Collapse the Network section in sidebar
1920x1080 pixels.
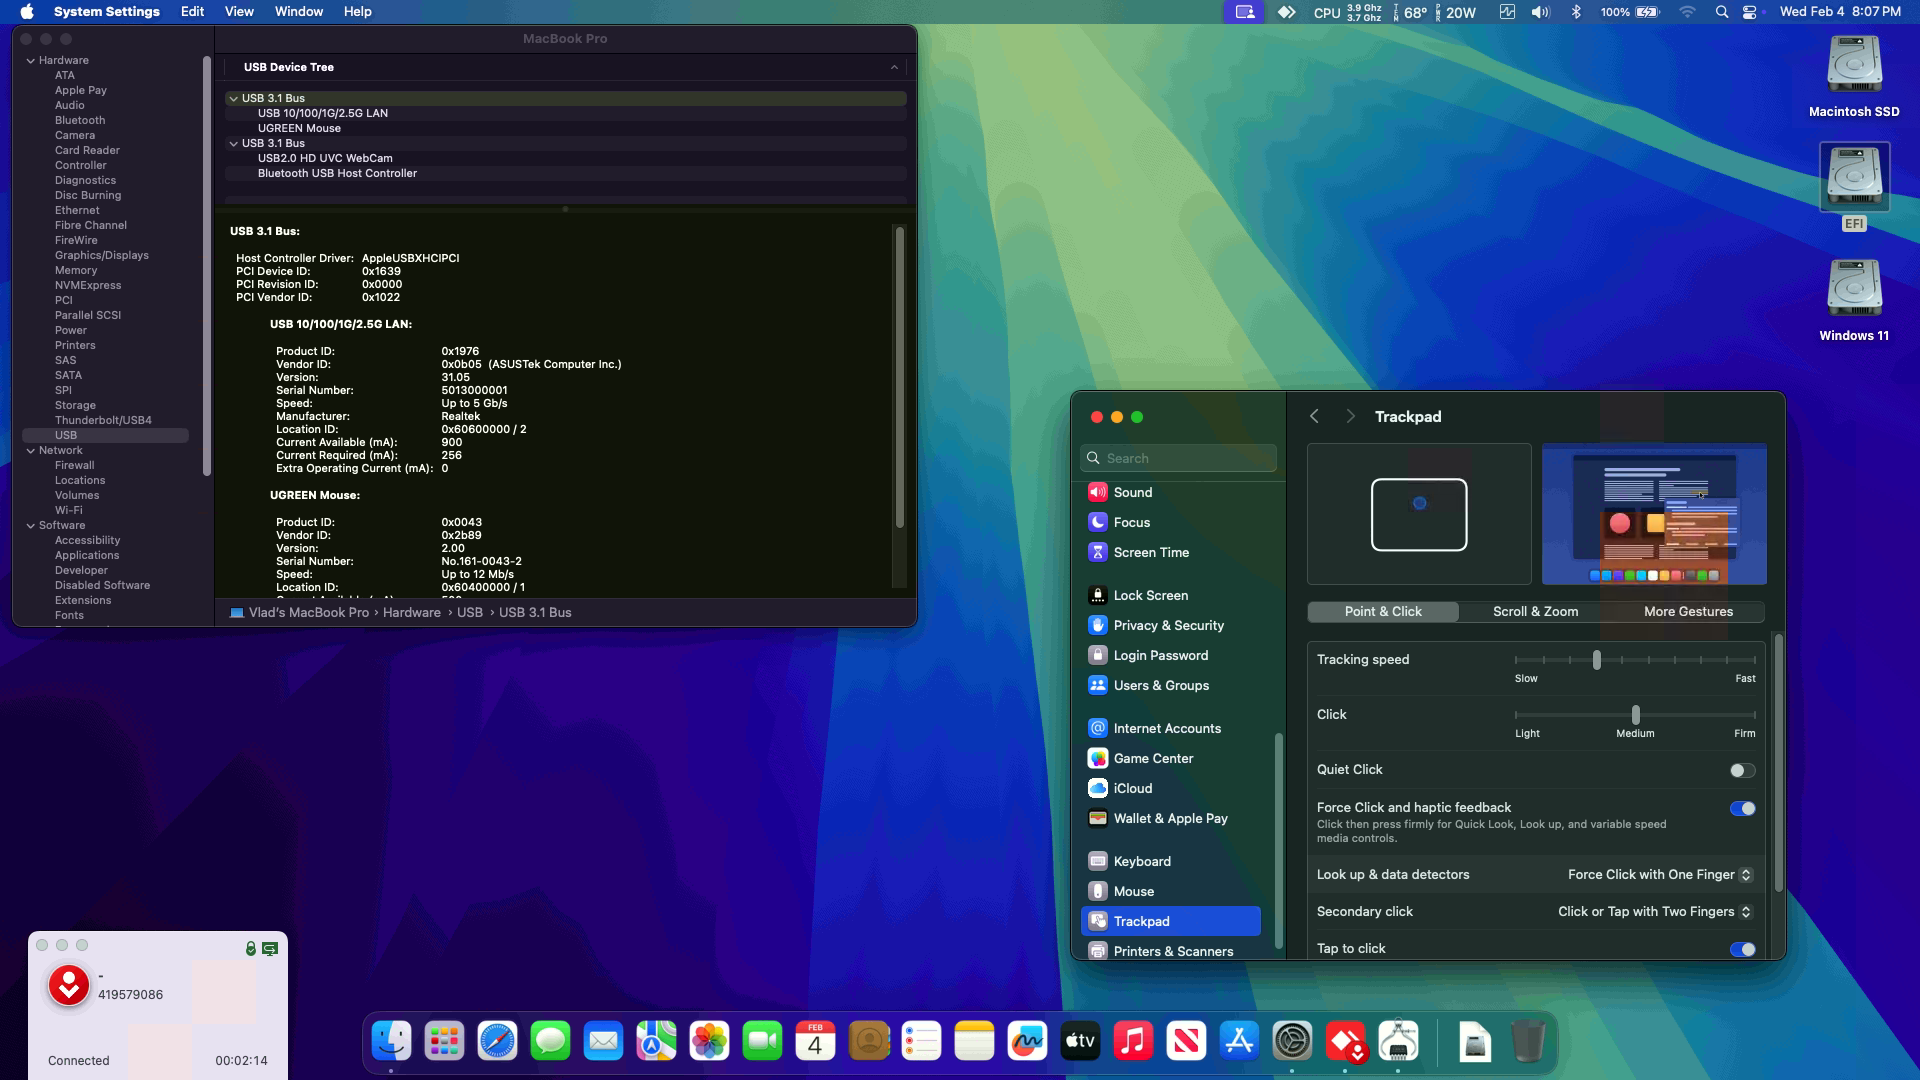pyautogui.click(x=31, y=450)
